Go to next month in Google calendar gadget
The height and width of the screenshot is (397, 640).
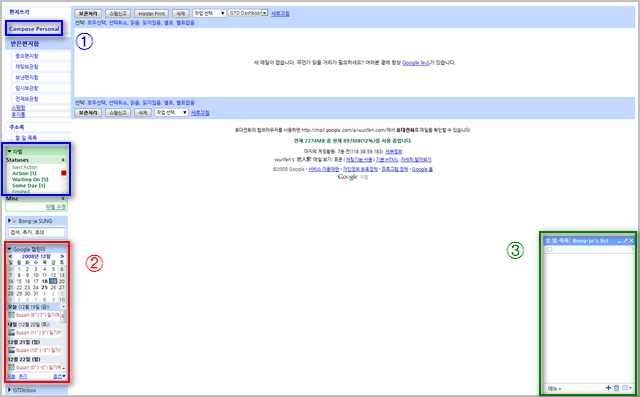tap(62, 256)
